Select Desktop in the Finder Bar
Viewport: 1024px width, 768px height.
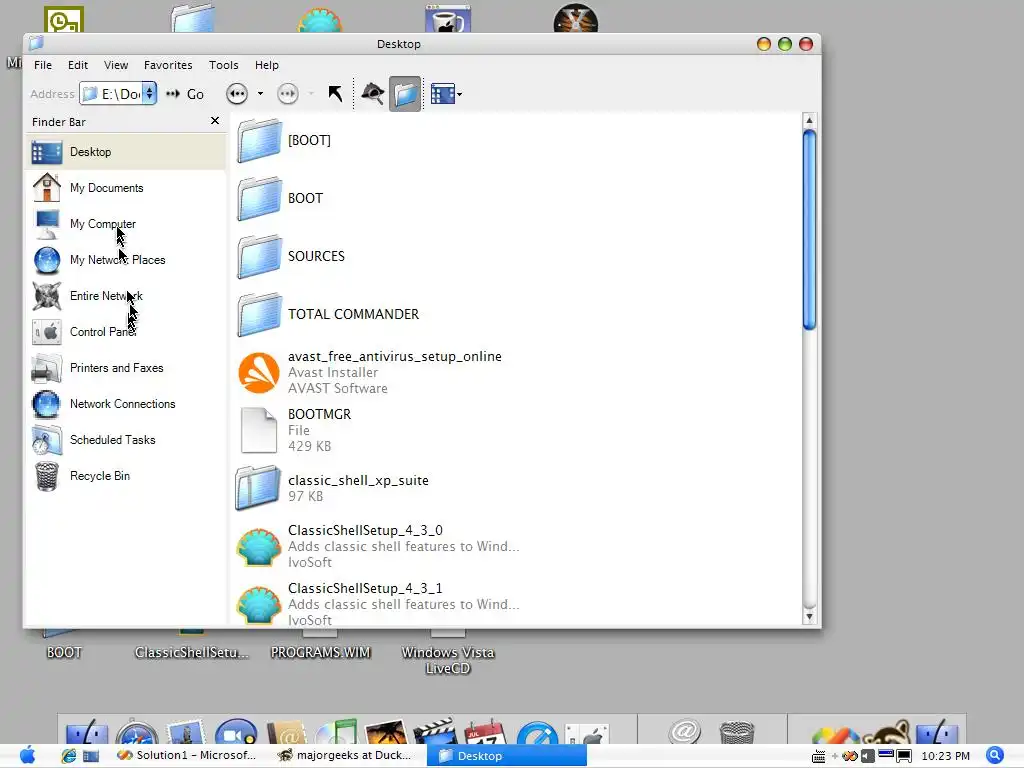(x=126, y=152)
